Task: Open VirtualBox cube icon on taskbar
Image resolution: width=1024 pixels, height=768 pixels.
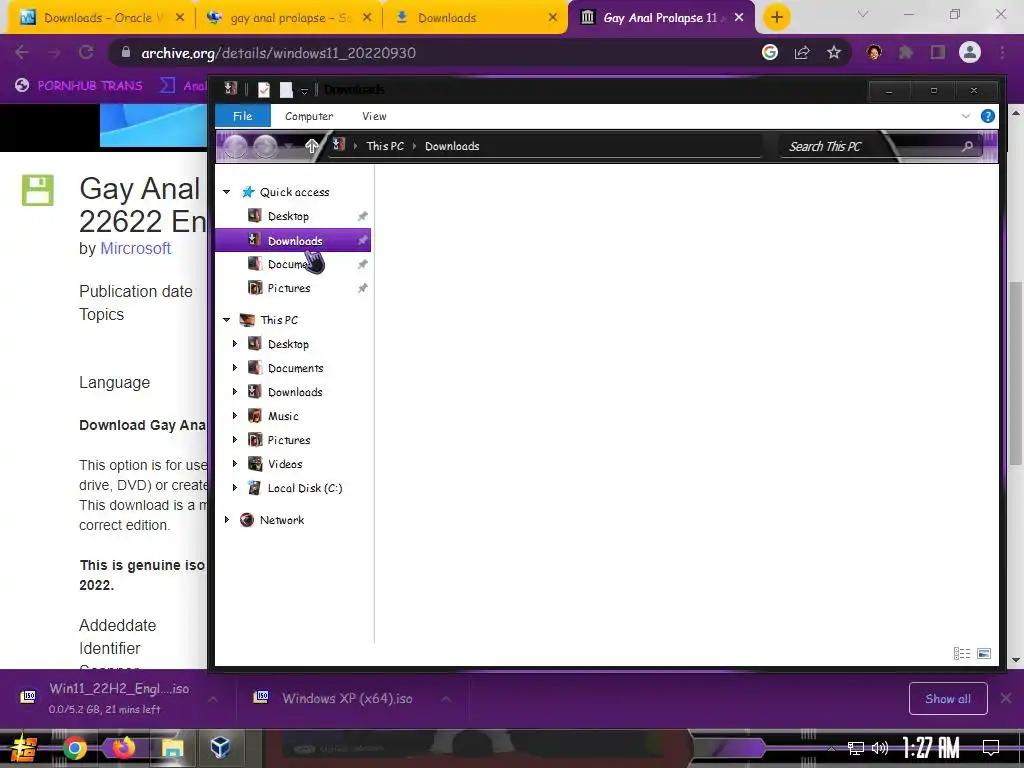Action: pos(220,748)
